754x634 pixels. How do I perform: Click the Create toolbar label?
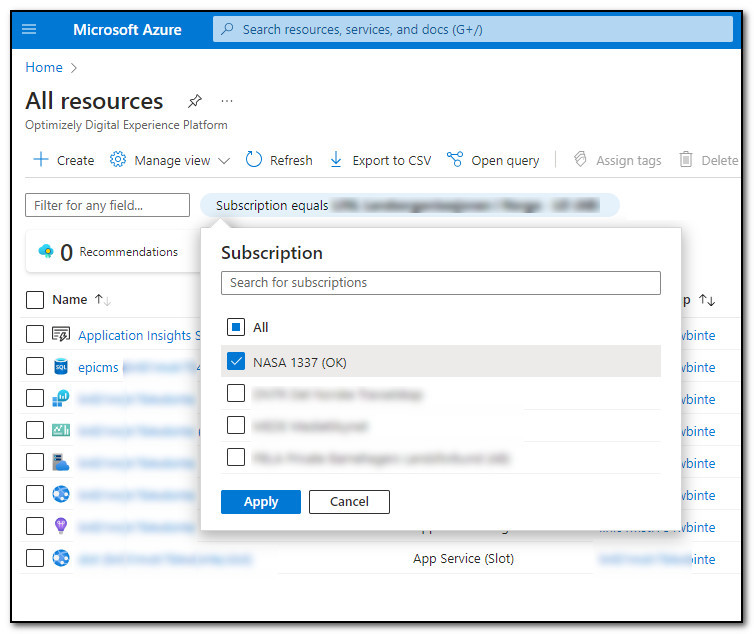[x=75, y=160]
